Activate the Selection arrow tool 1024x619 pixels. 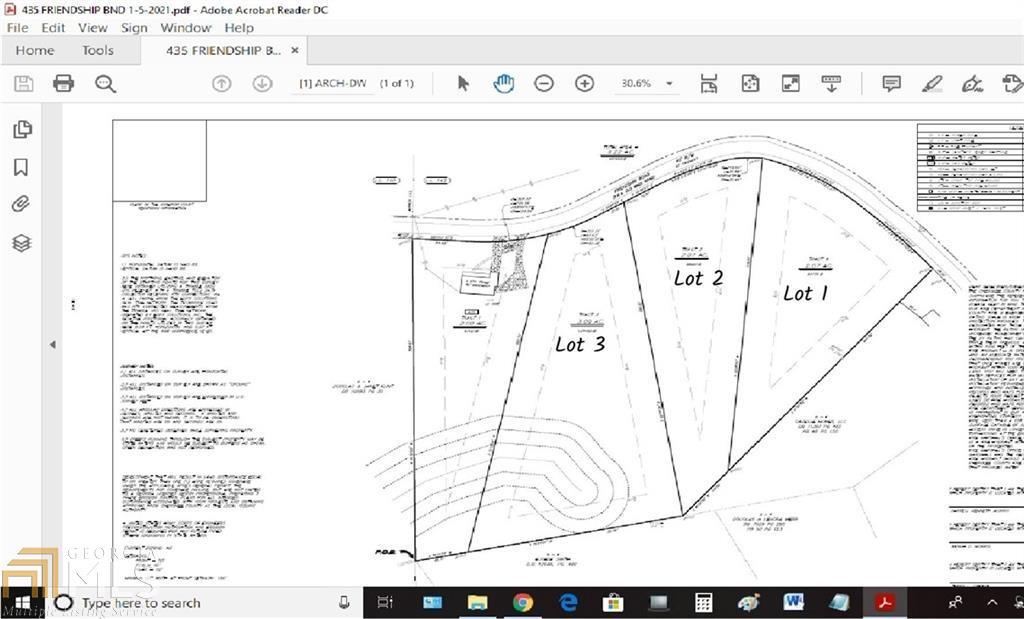coord(463,84)
